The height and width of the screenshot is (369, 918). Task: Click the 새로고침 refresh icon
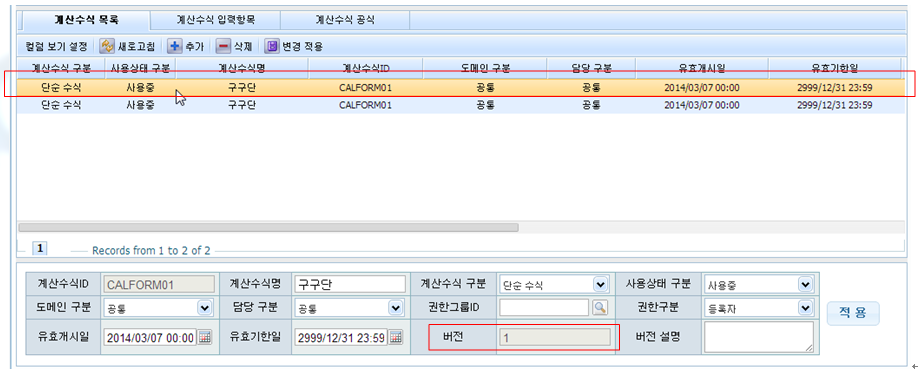(107, 46)
